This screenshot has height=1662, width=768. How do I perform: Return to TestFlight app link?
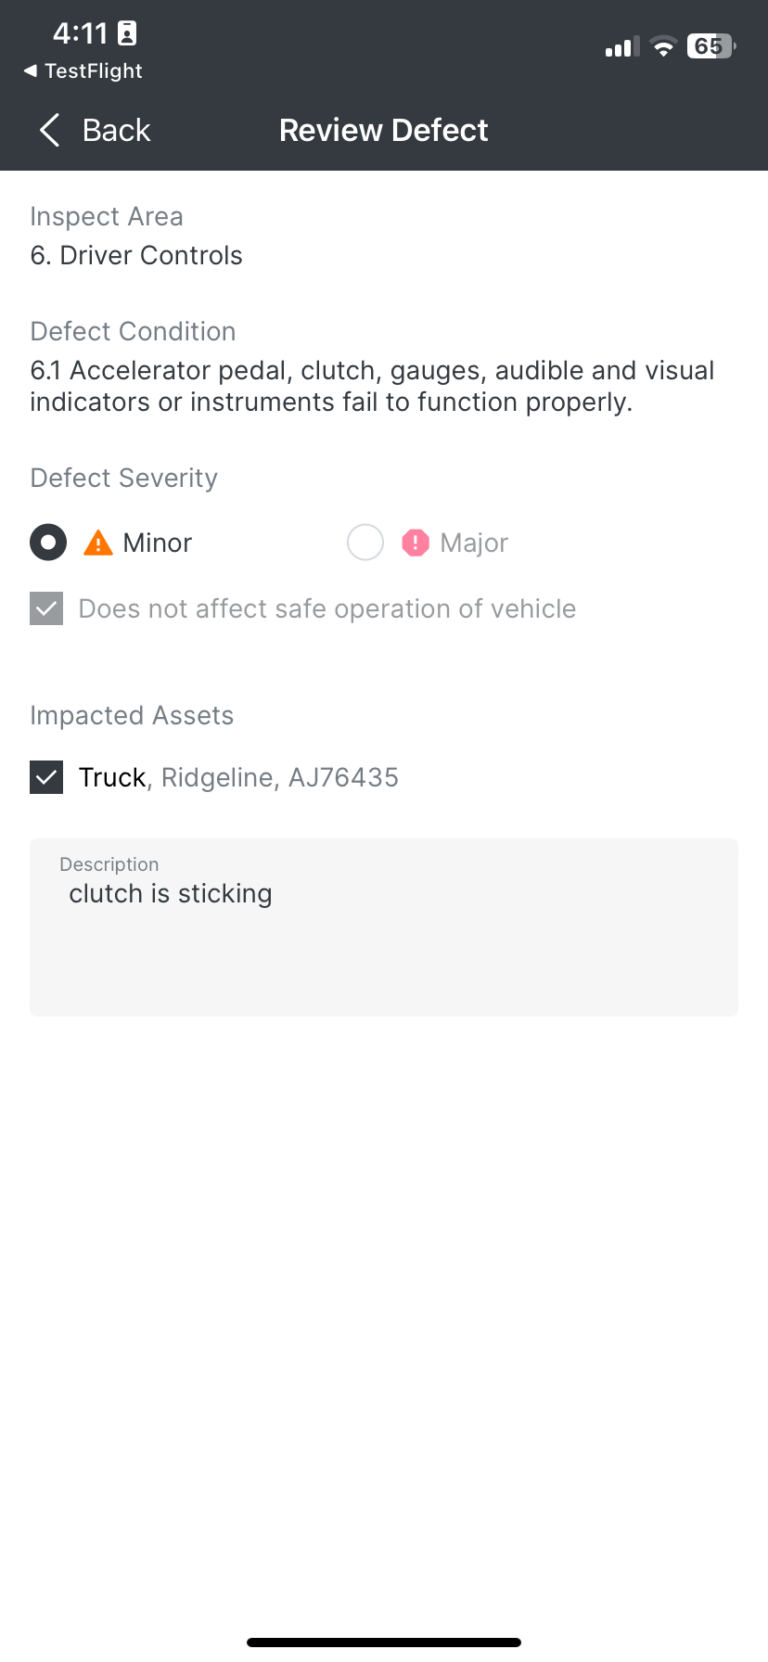(x=83, y=71)
